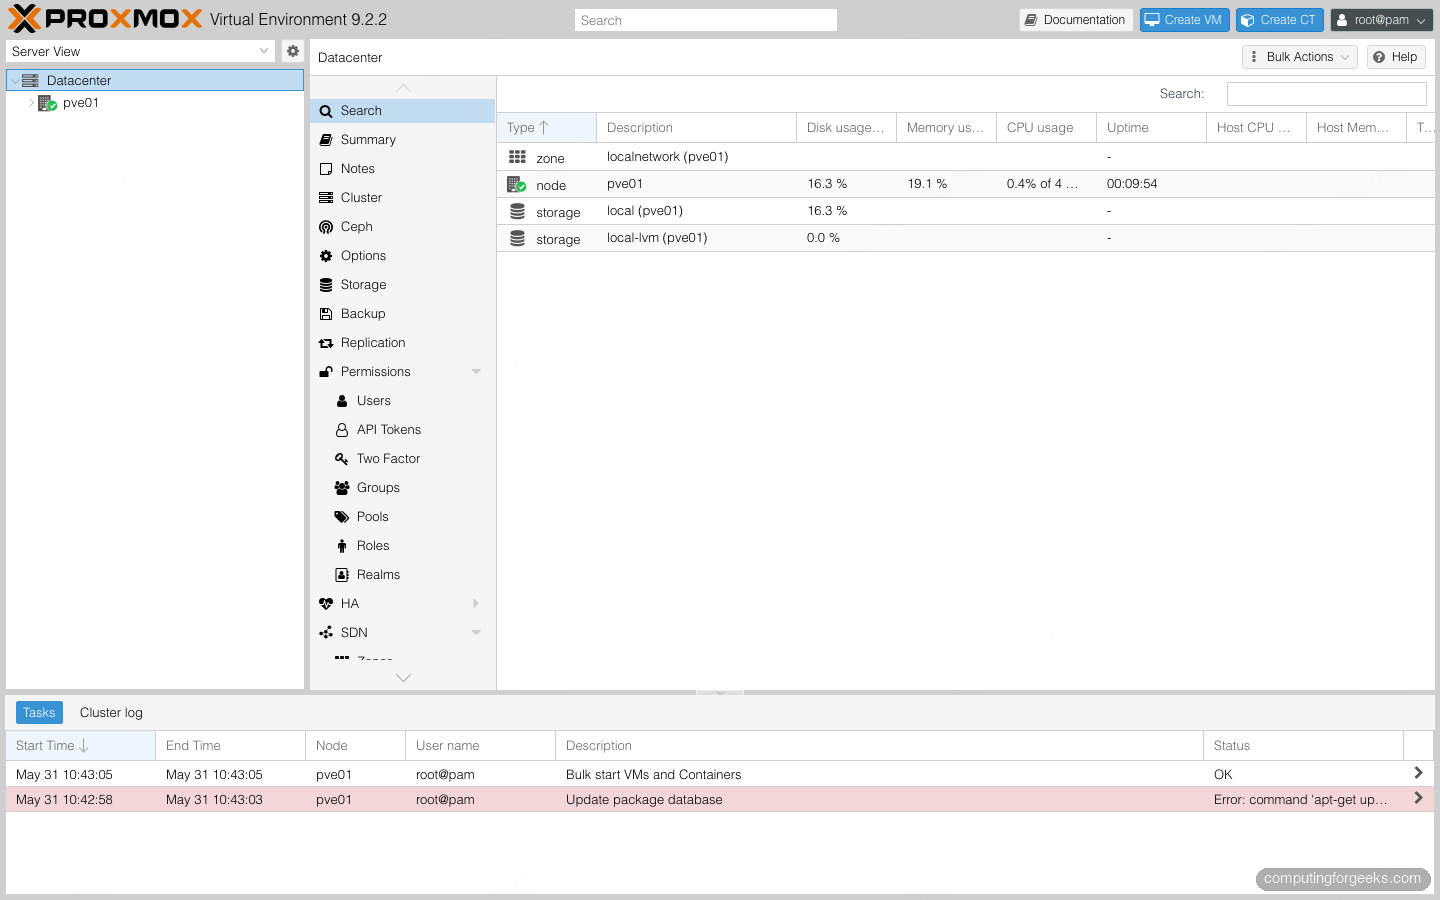Image resolution: width=1440 pixels, height=900 pixels.
Task: Click the Help button
Action: [1396, 57]
